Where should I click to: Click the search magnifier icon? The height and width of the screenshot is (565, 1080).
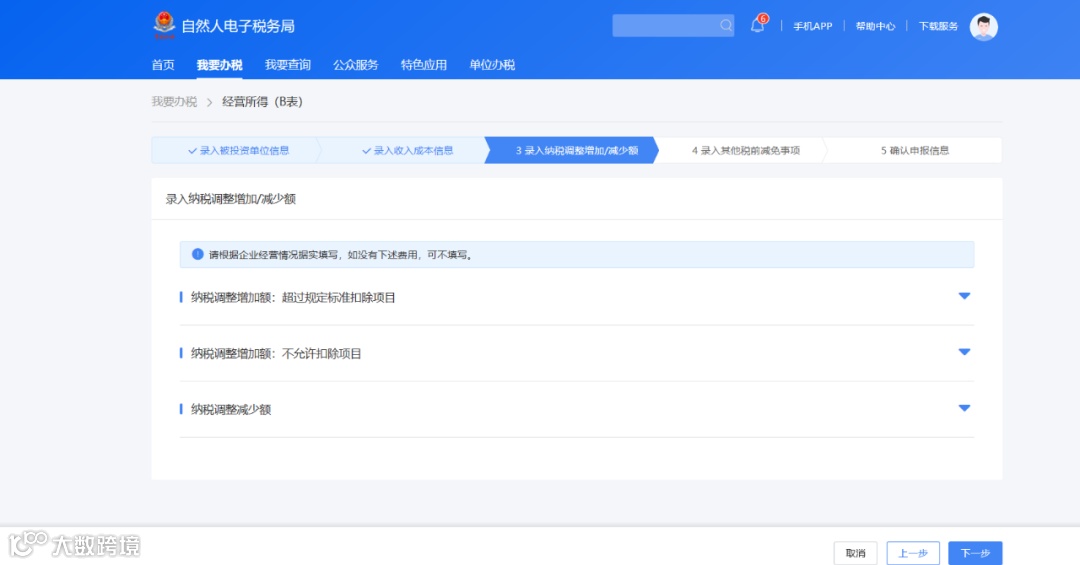[x=725, y=25]
